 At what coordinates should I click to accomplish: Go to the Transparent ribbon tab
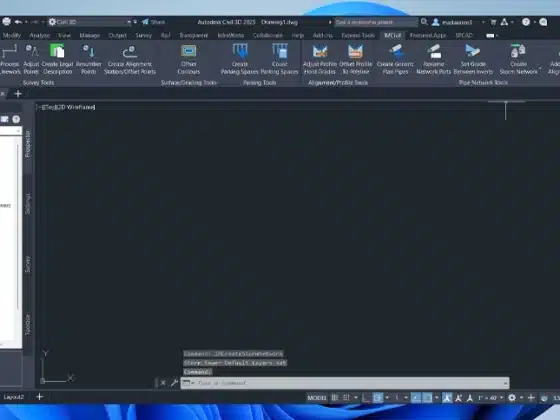[x=194, y=35]
